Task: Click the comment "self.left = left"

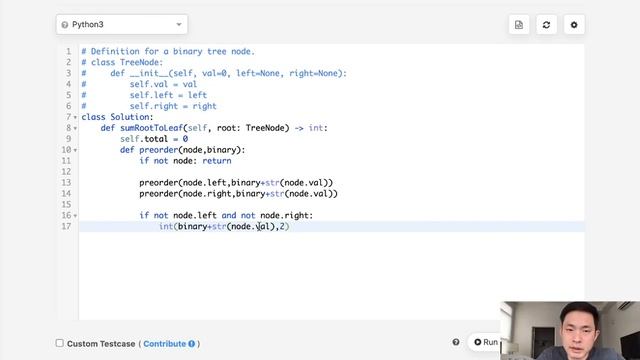Action: (x=168, y=95)
